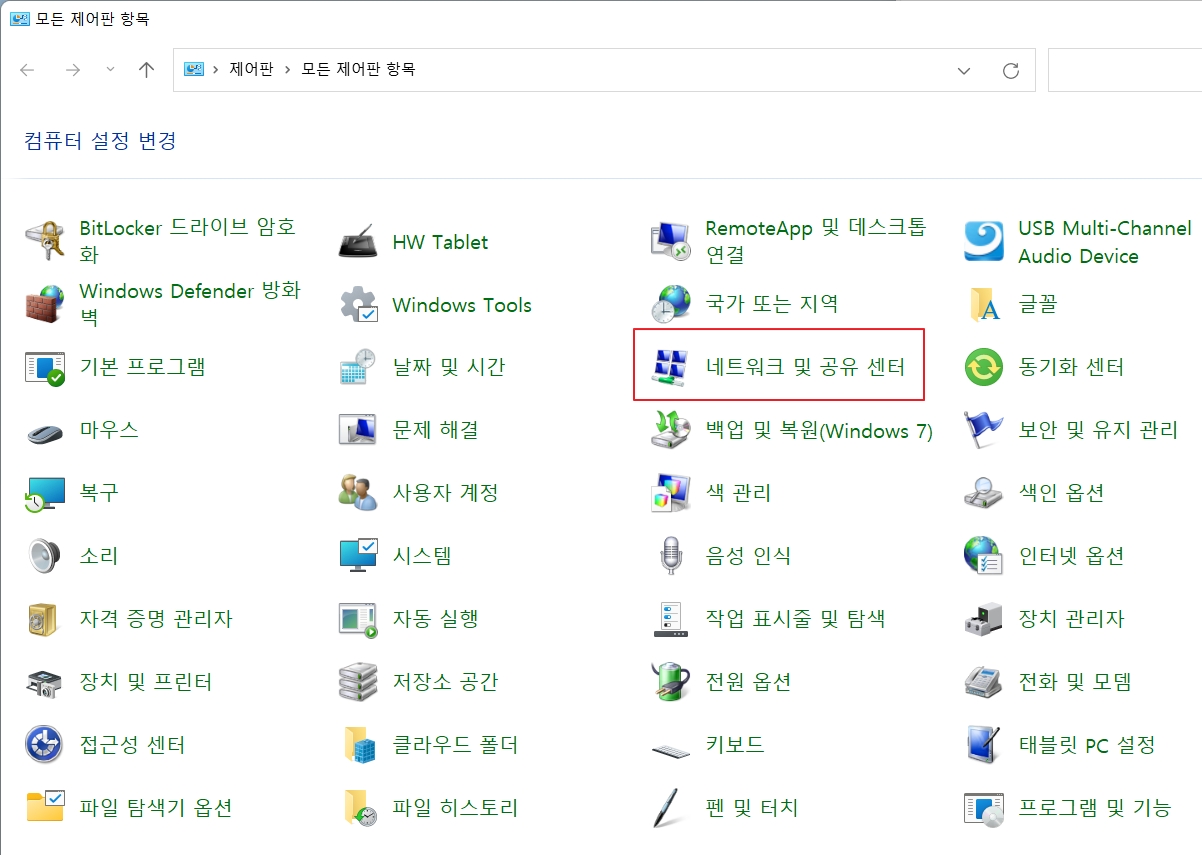Screen dimensions: 1202x855
Task: Open the 국가 또는 지역 globe icon
Action: click(x=671, y=304)
